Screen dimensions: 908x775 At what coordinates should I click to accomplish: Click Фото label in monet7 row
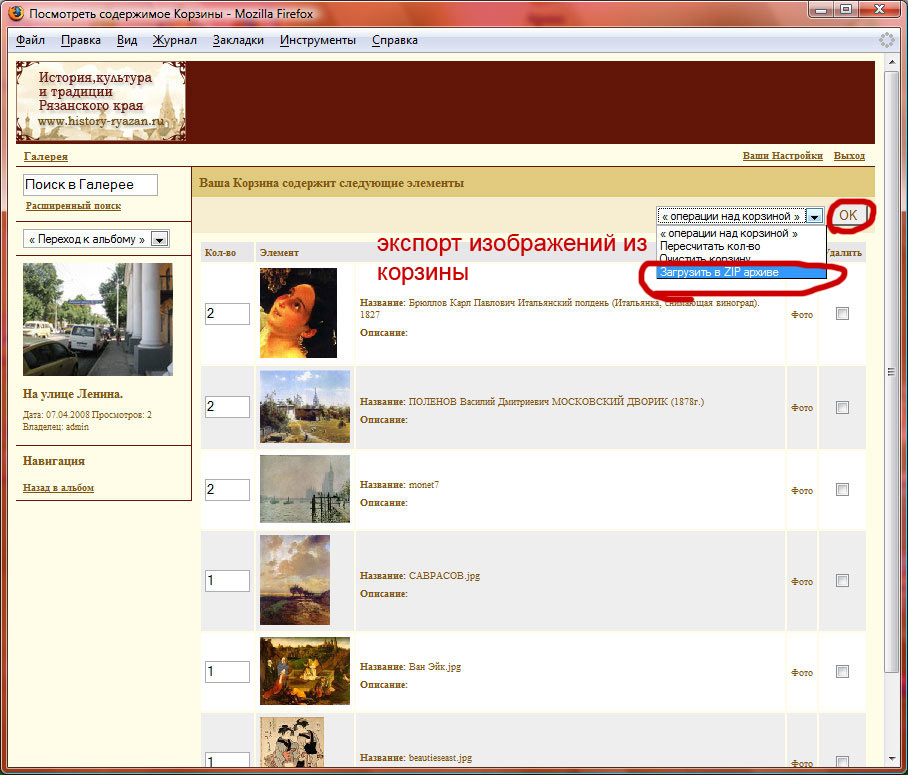802,491
